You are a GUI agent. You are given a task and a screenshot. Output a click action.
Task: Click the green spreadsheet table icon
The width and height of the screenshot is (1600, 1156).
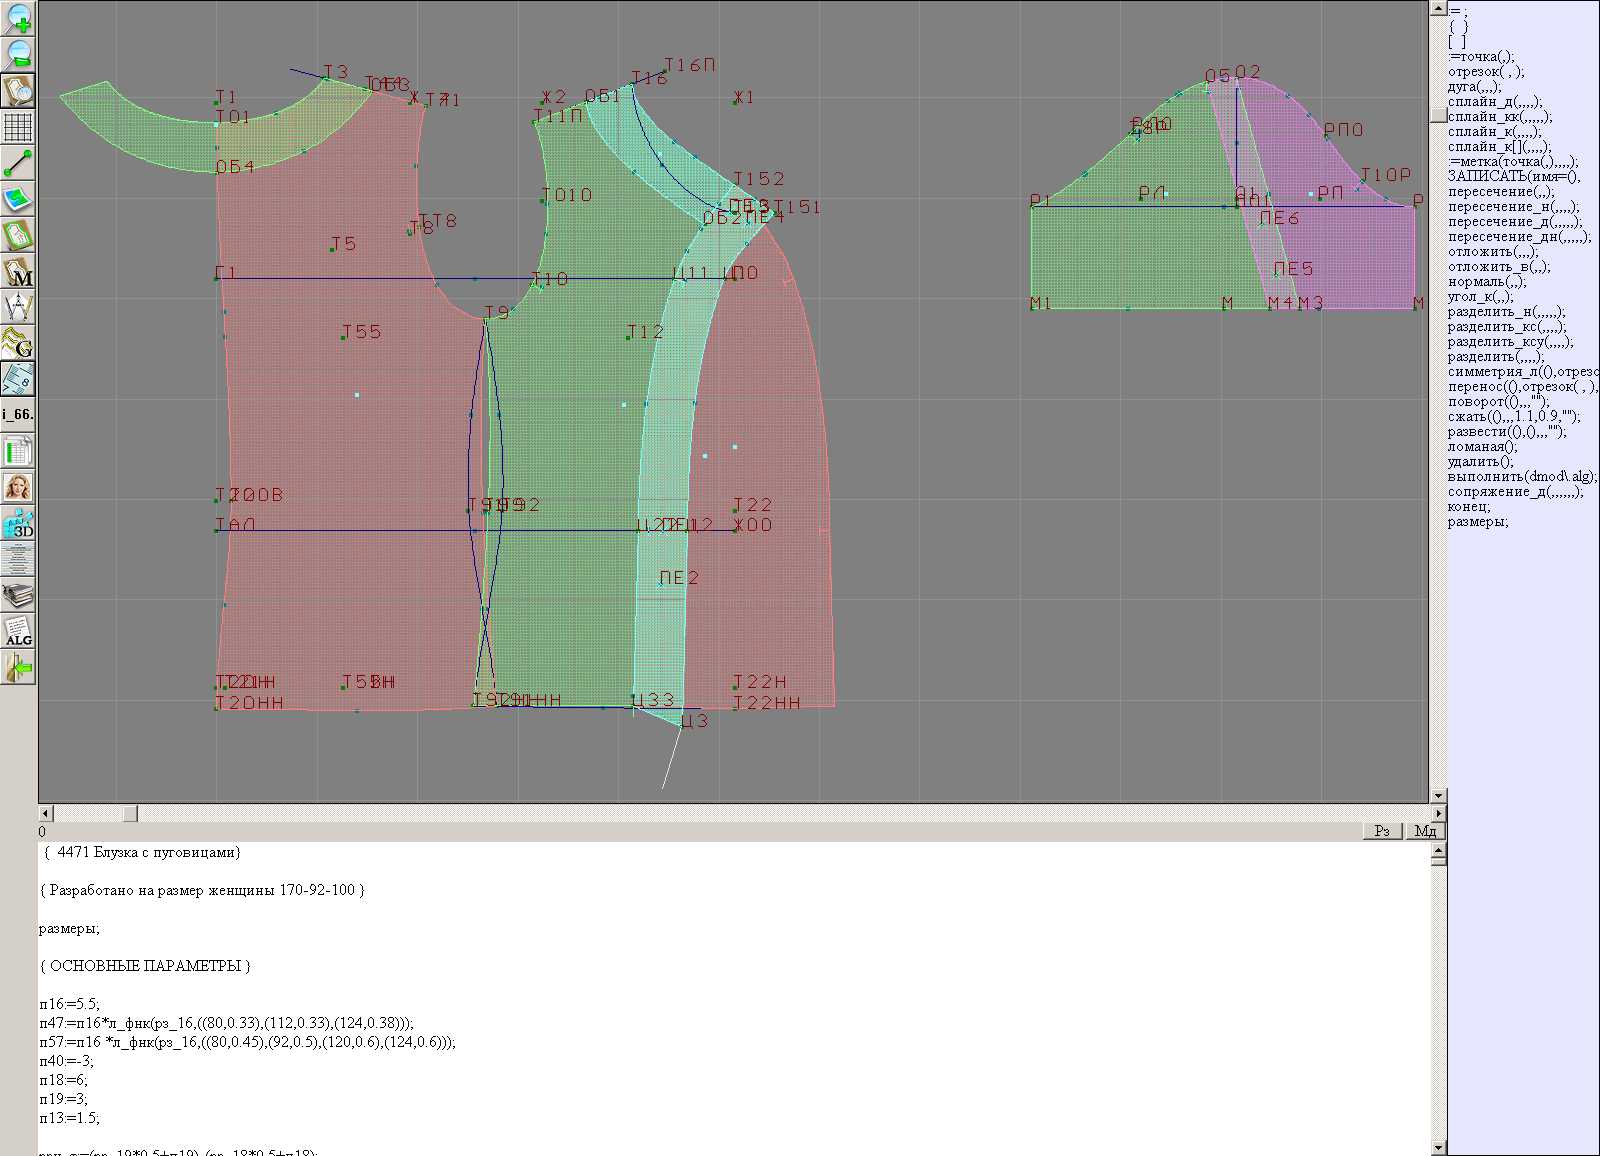click(18, 451)
